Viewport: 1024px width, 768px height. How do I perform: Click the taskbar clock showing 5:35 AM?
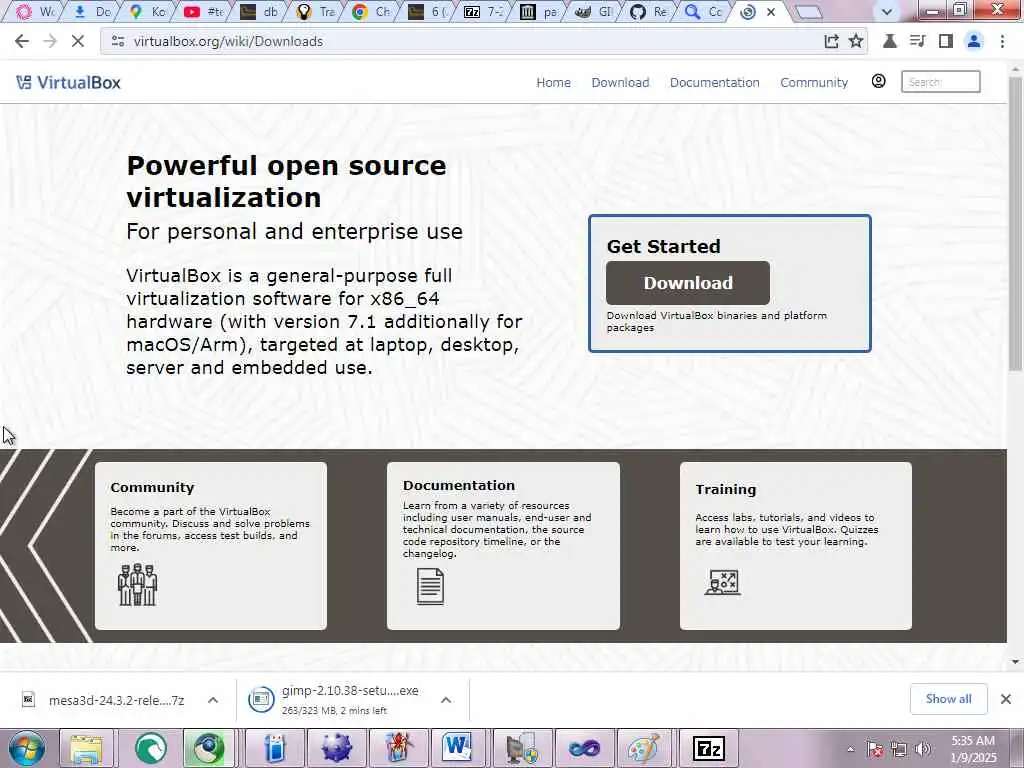coord(974,749)
